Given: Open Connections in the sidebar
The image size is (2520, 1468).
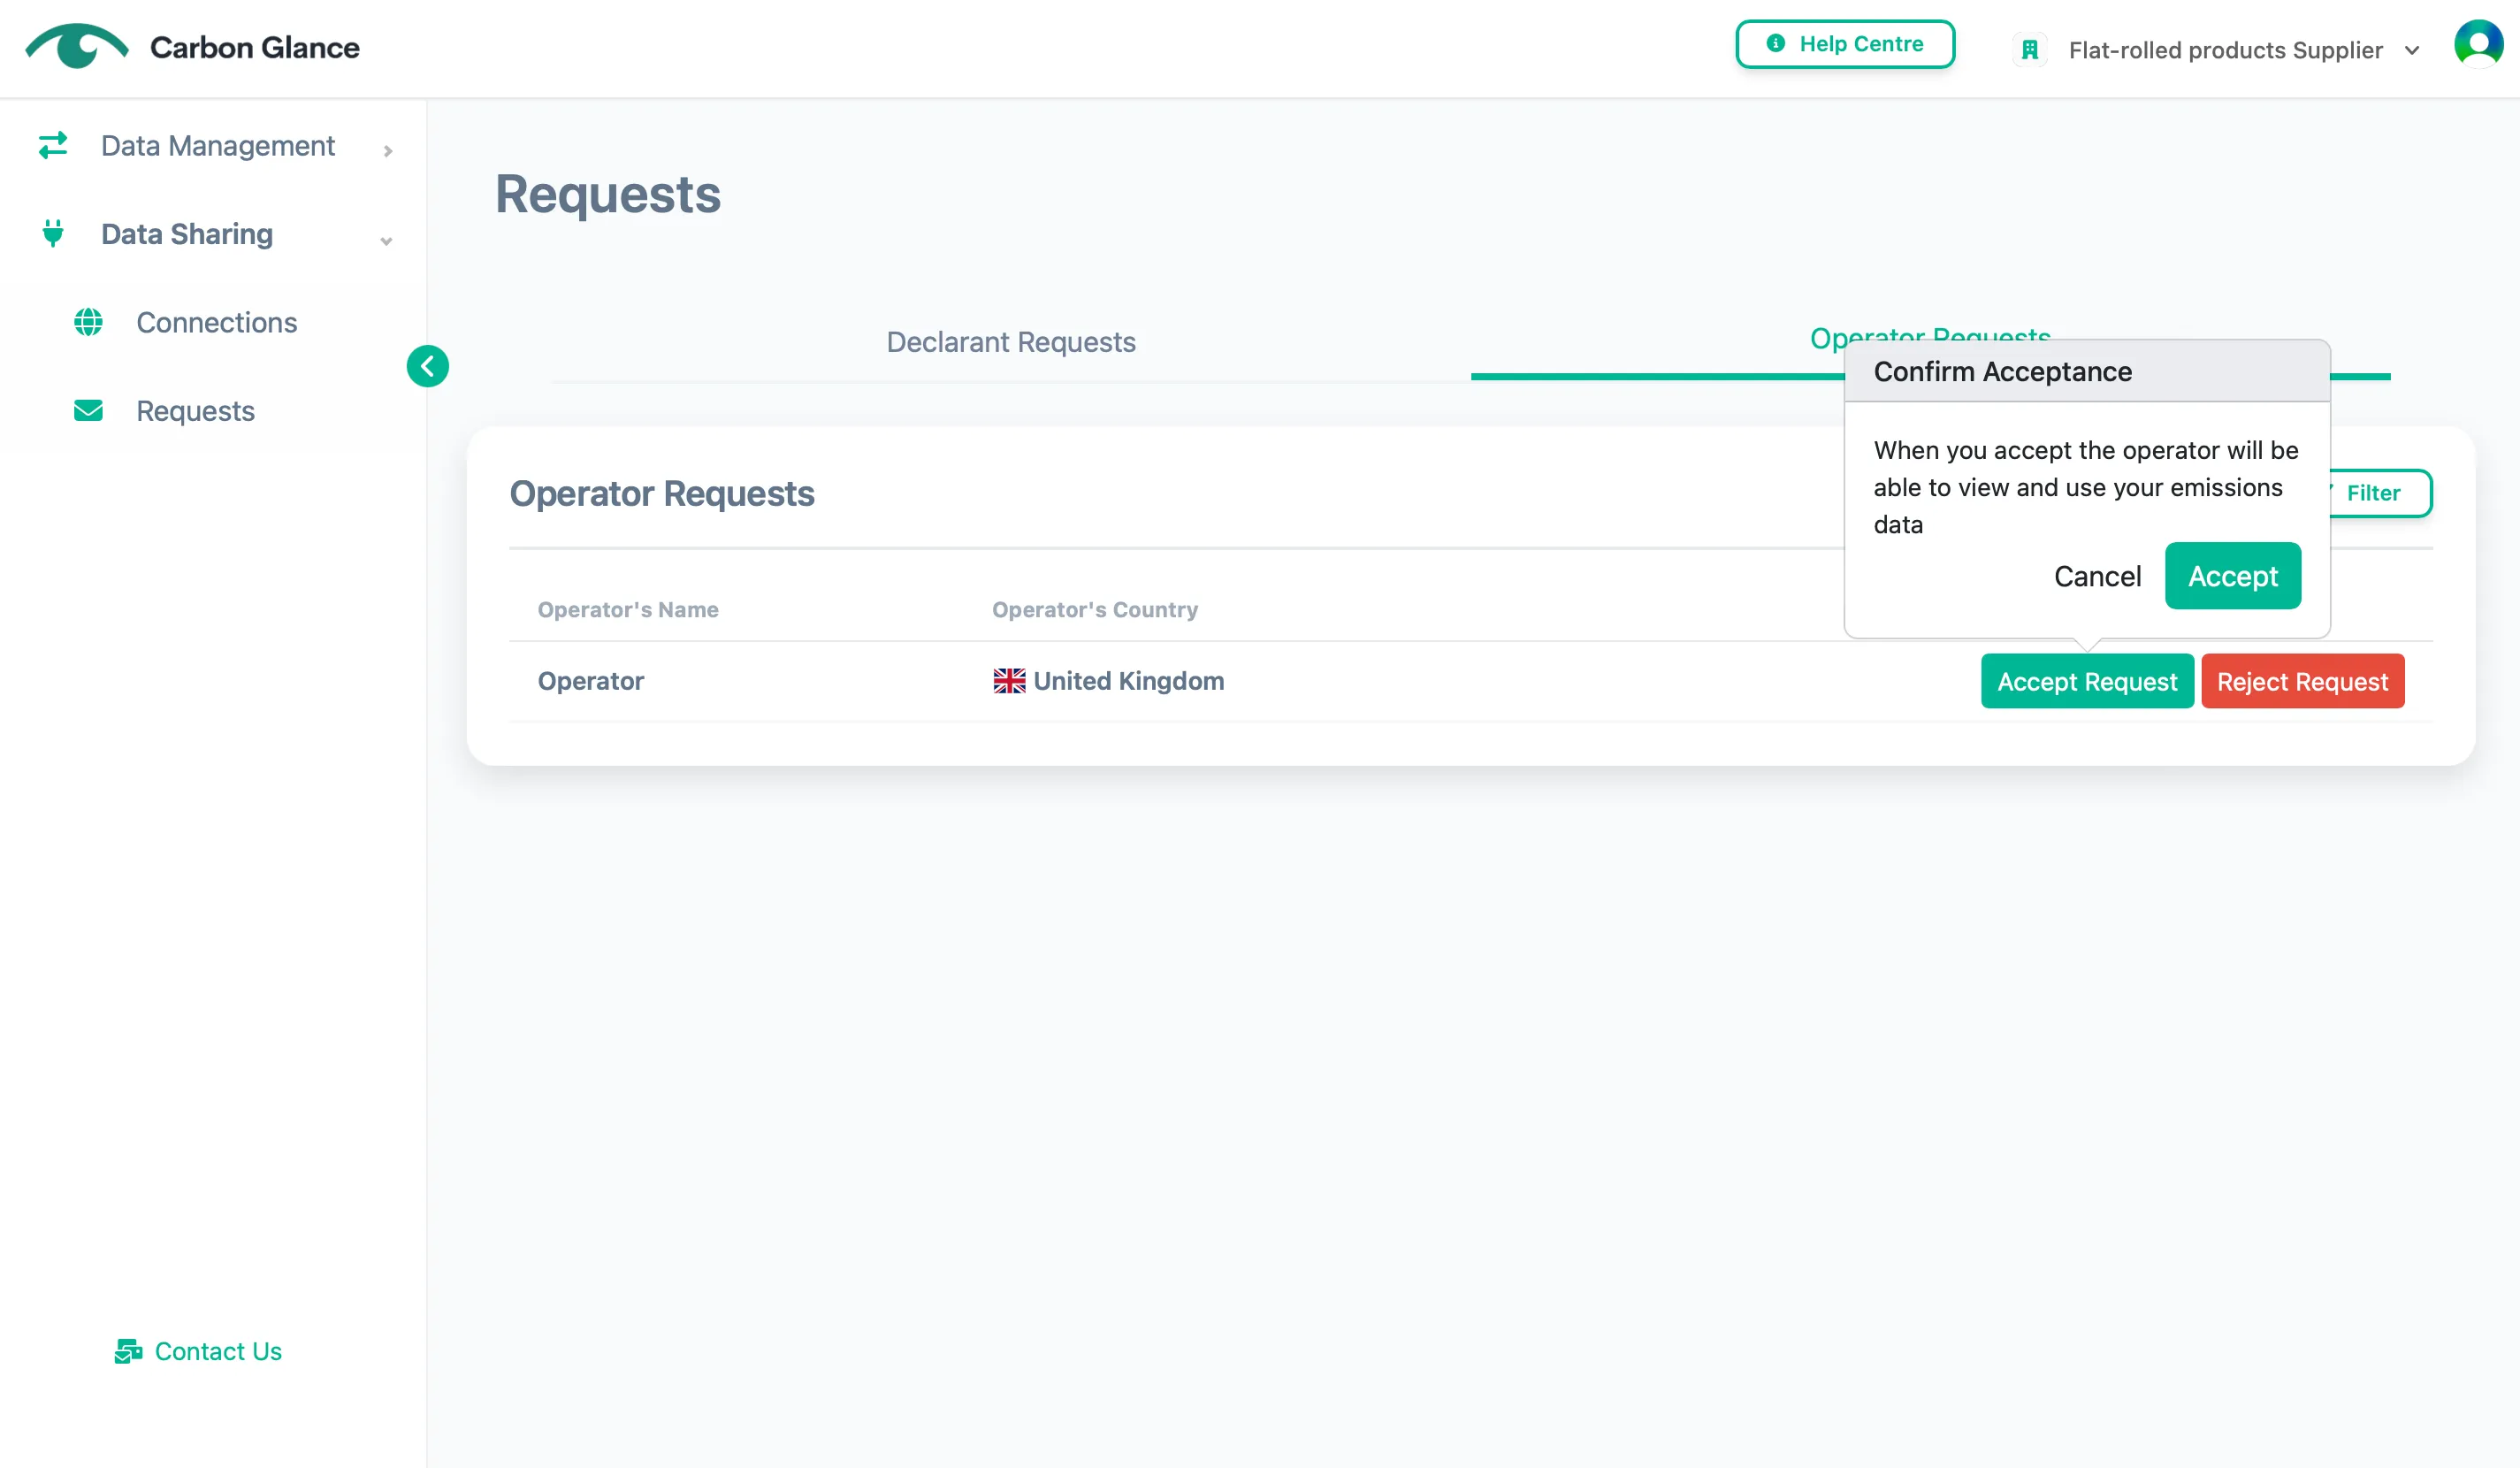Looking at the screenshot, I should click(x=216, y=322).
